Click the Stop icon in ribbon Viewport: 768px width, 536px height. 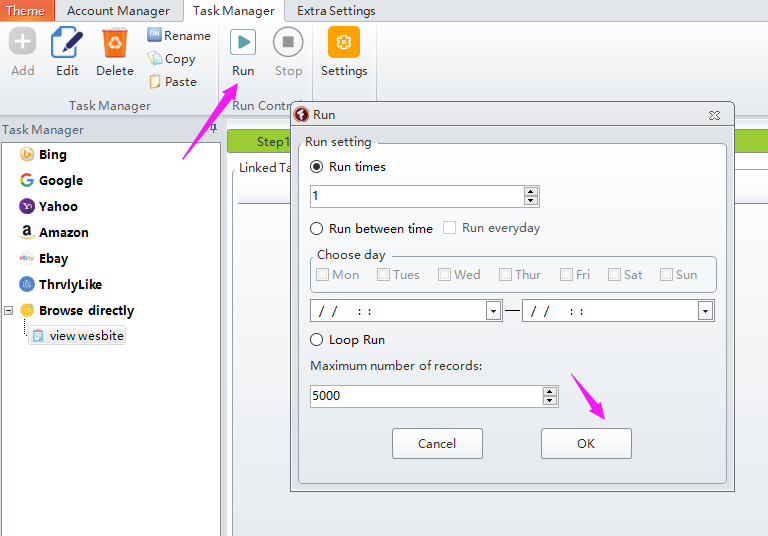[x=288, y=43]
